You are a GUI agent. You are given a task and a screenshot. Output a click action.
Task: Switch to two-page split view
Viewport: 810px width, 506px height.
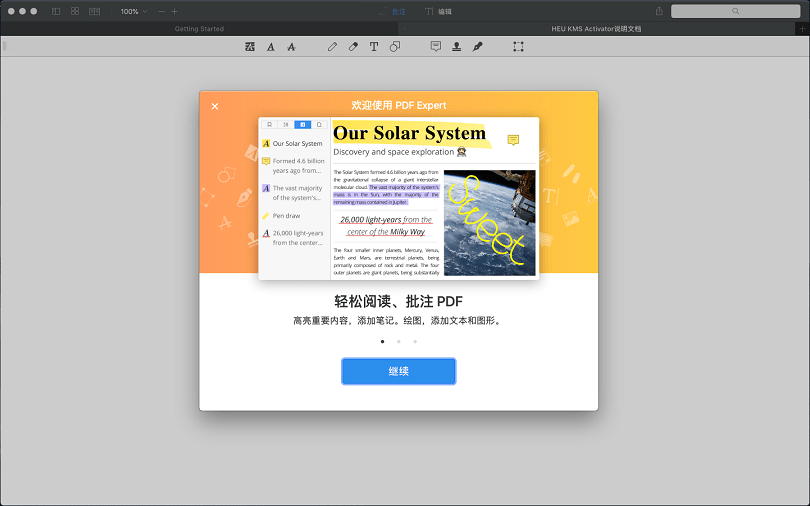pos(95,11)
